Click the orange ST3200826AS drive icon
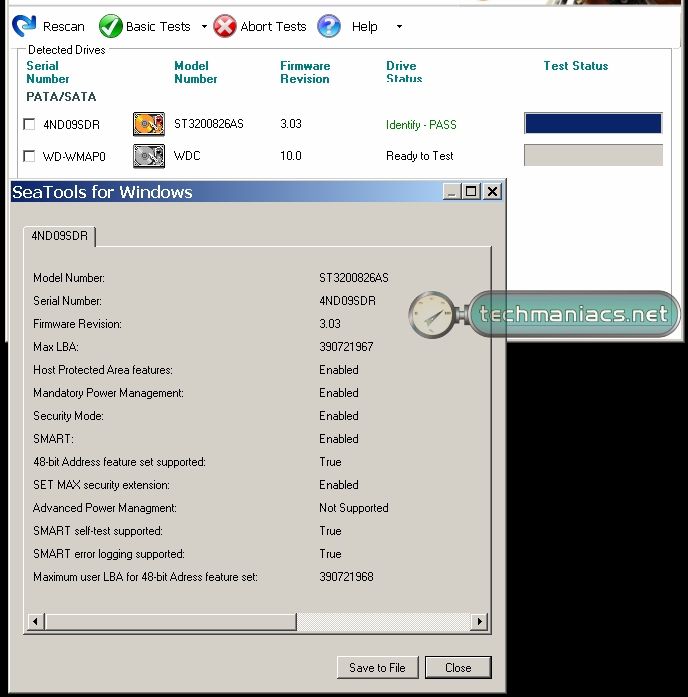 149,124
